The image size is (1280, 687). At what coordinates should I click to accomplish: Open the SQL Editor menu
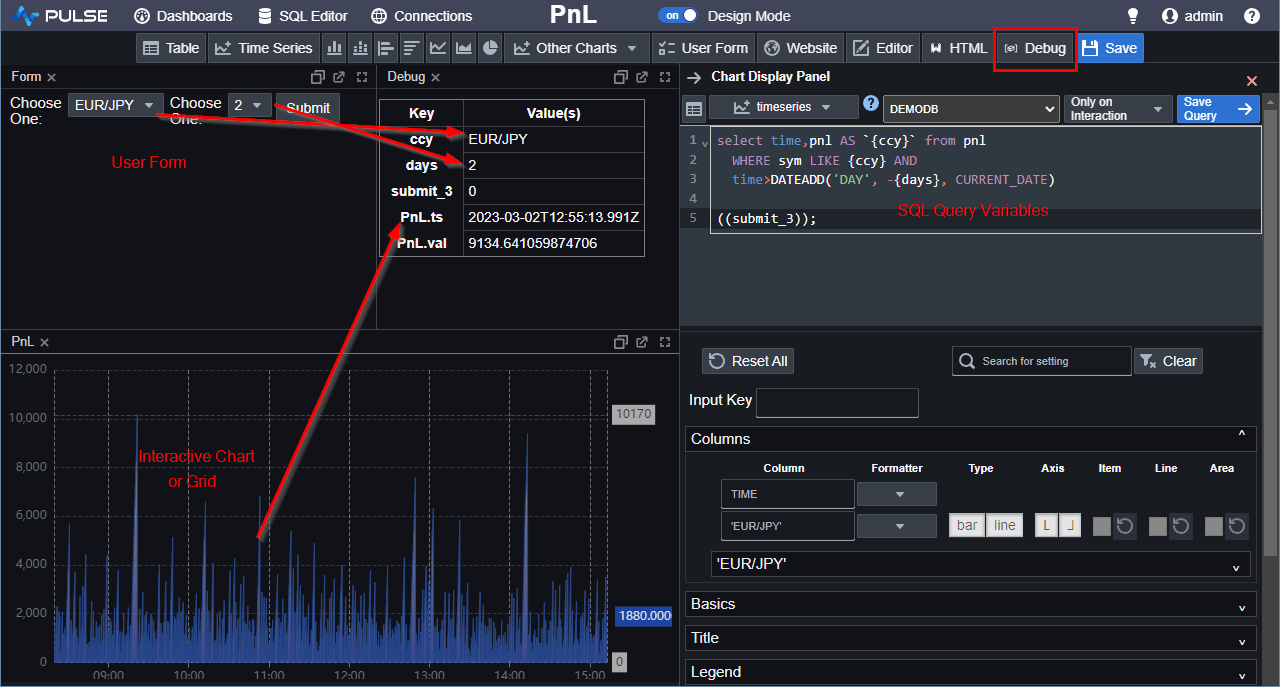303,16
